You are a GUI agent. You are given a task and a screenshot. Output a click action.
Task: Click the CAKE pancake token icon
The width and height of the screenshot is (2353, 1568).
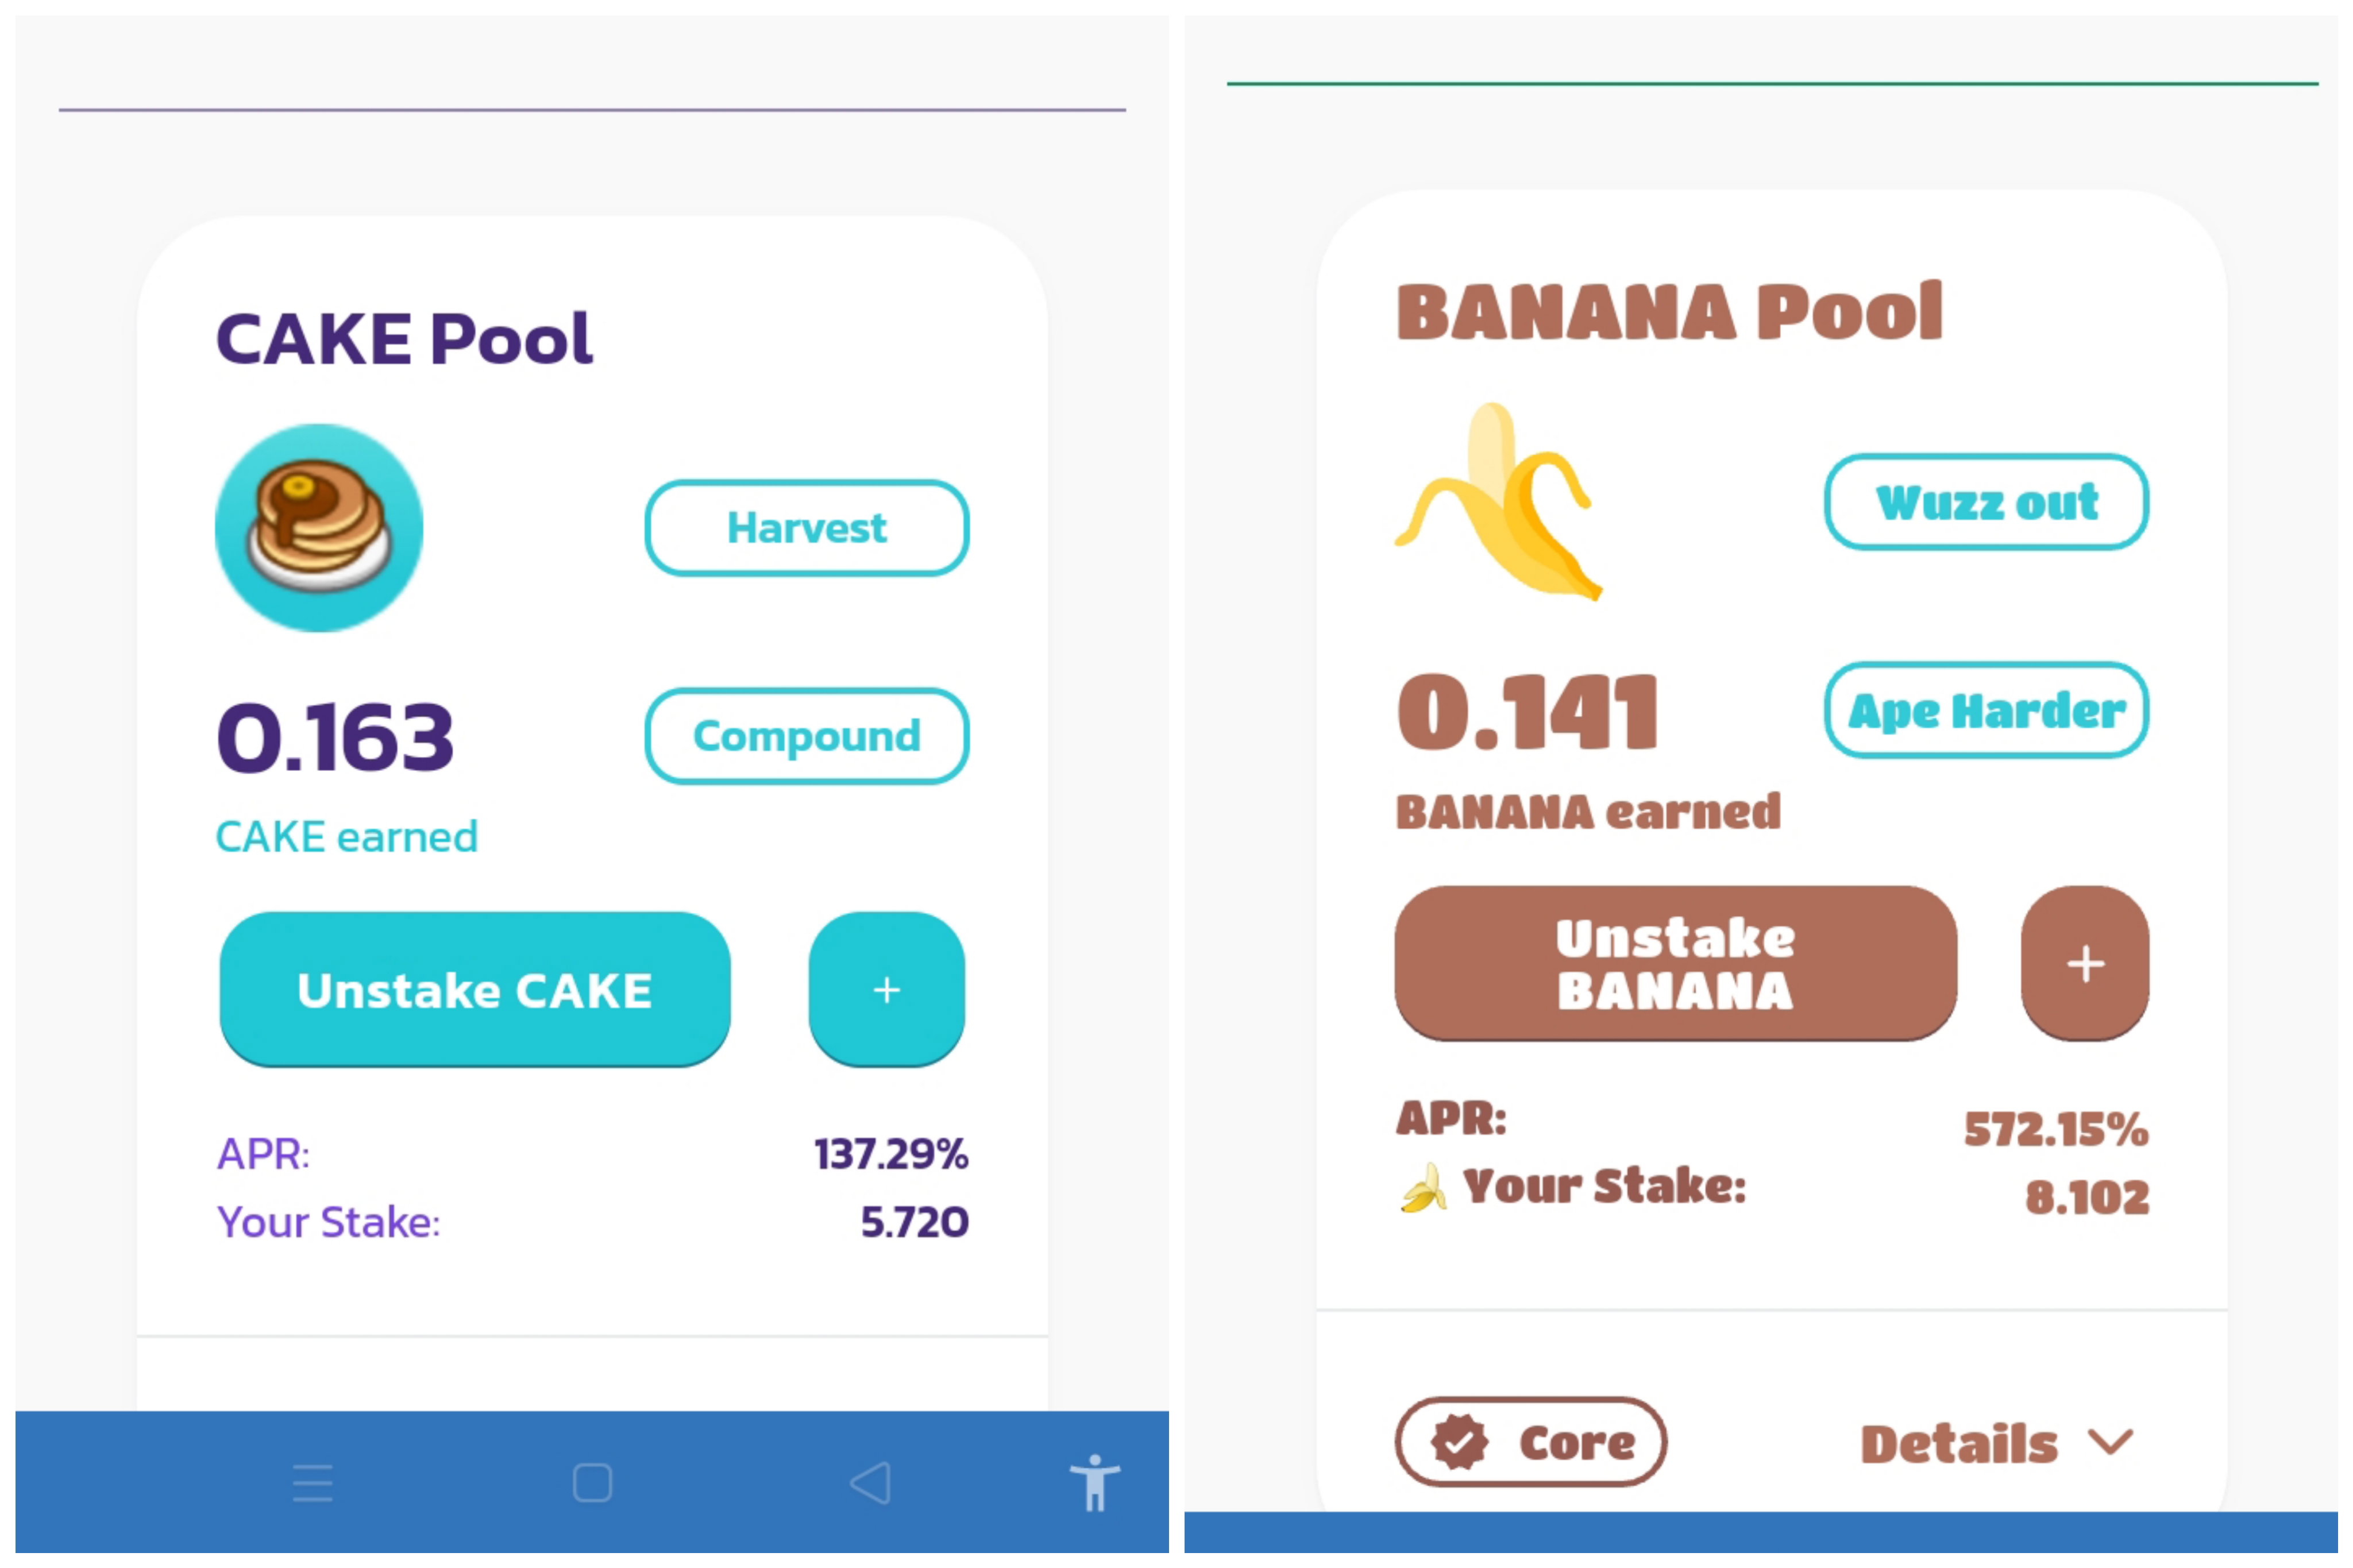click(318, 527)
